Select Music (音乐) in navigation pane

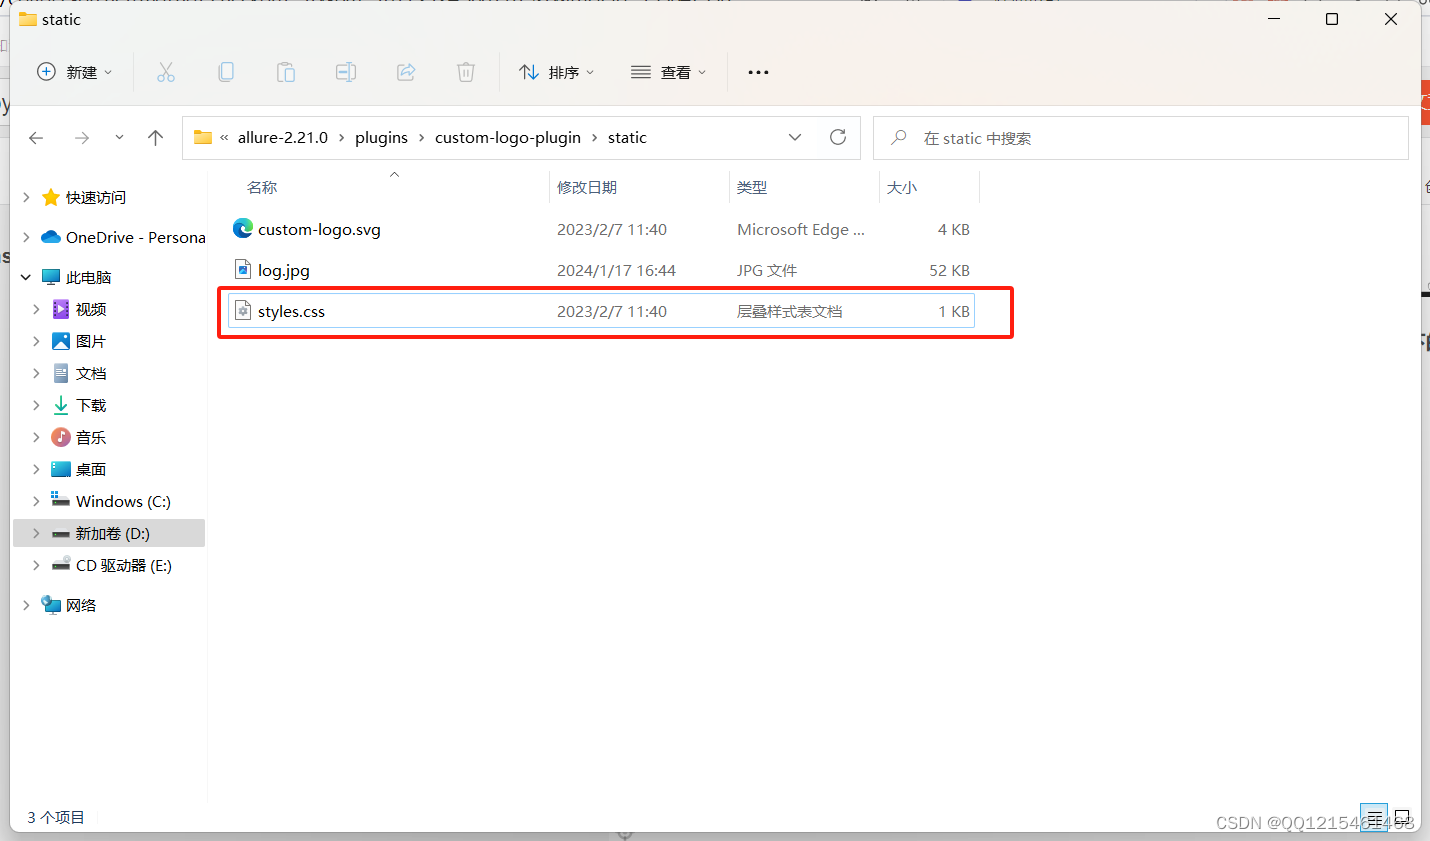click(90, 438)
